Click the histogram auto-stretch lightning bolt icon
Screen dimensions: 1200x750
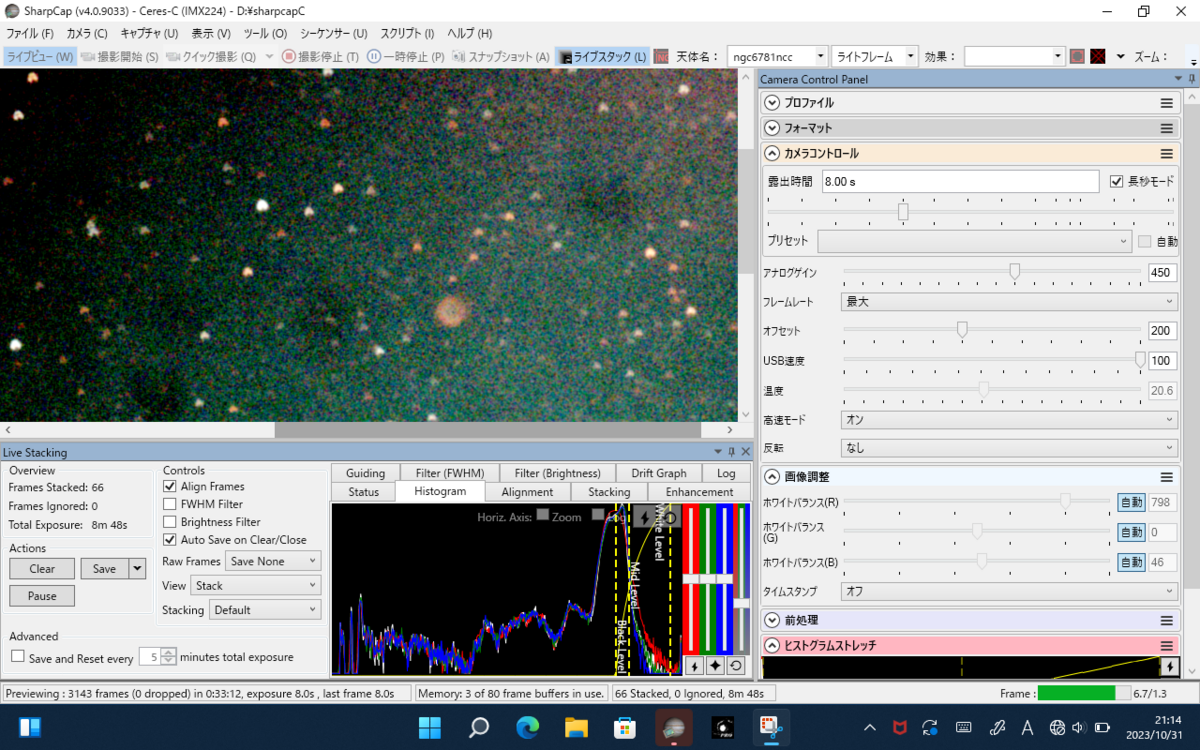692,666
